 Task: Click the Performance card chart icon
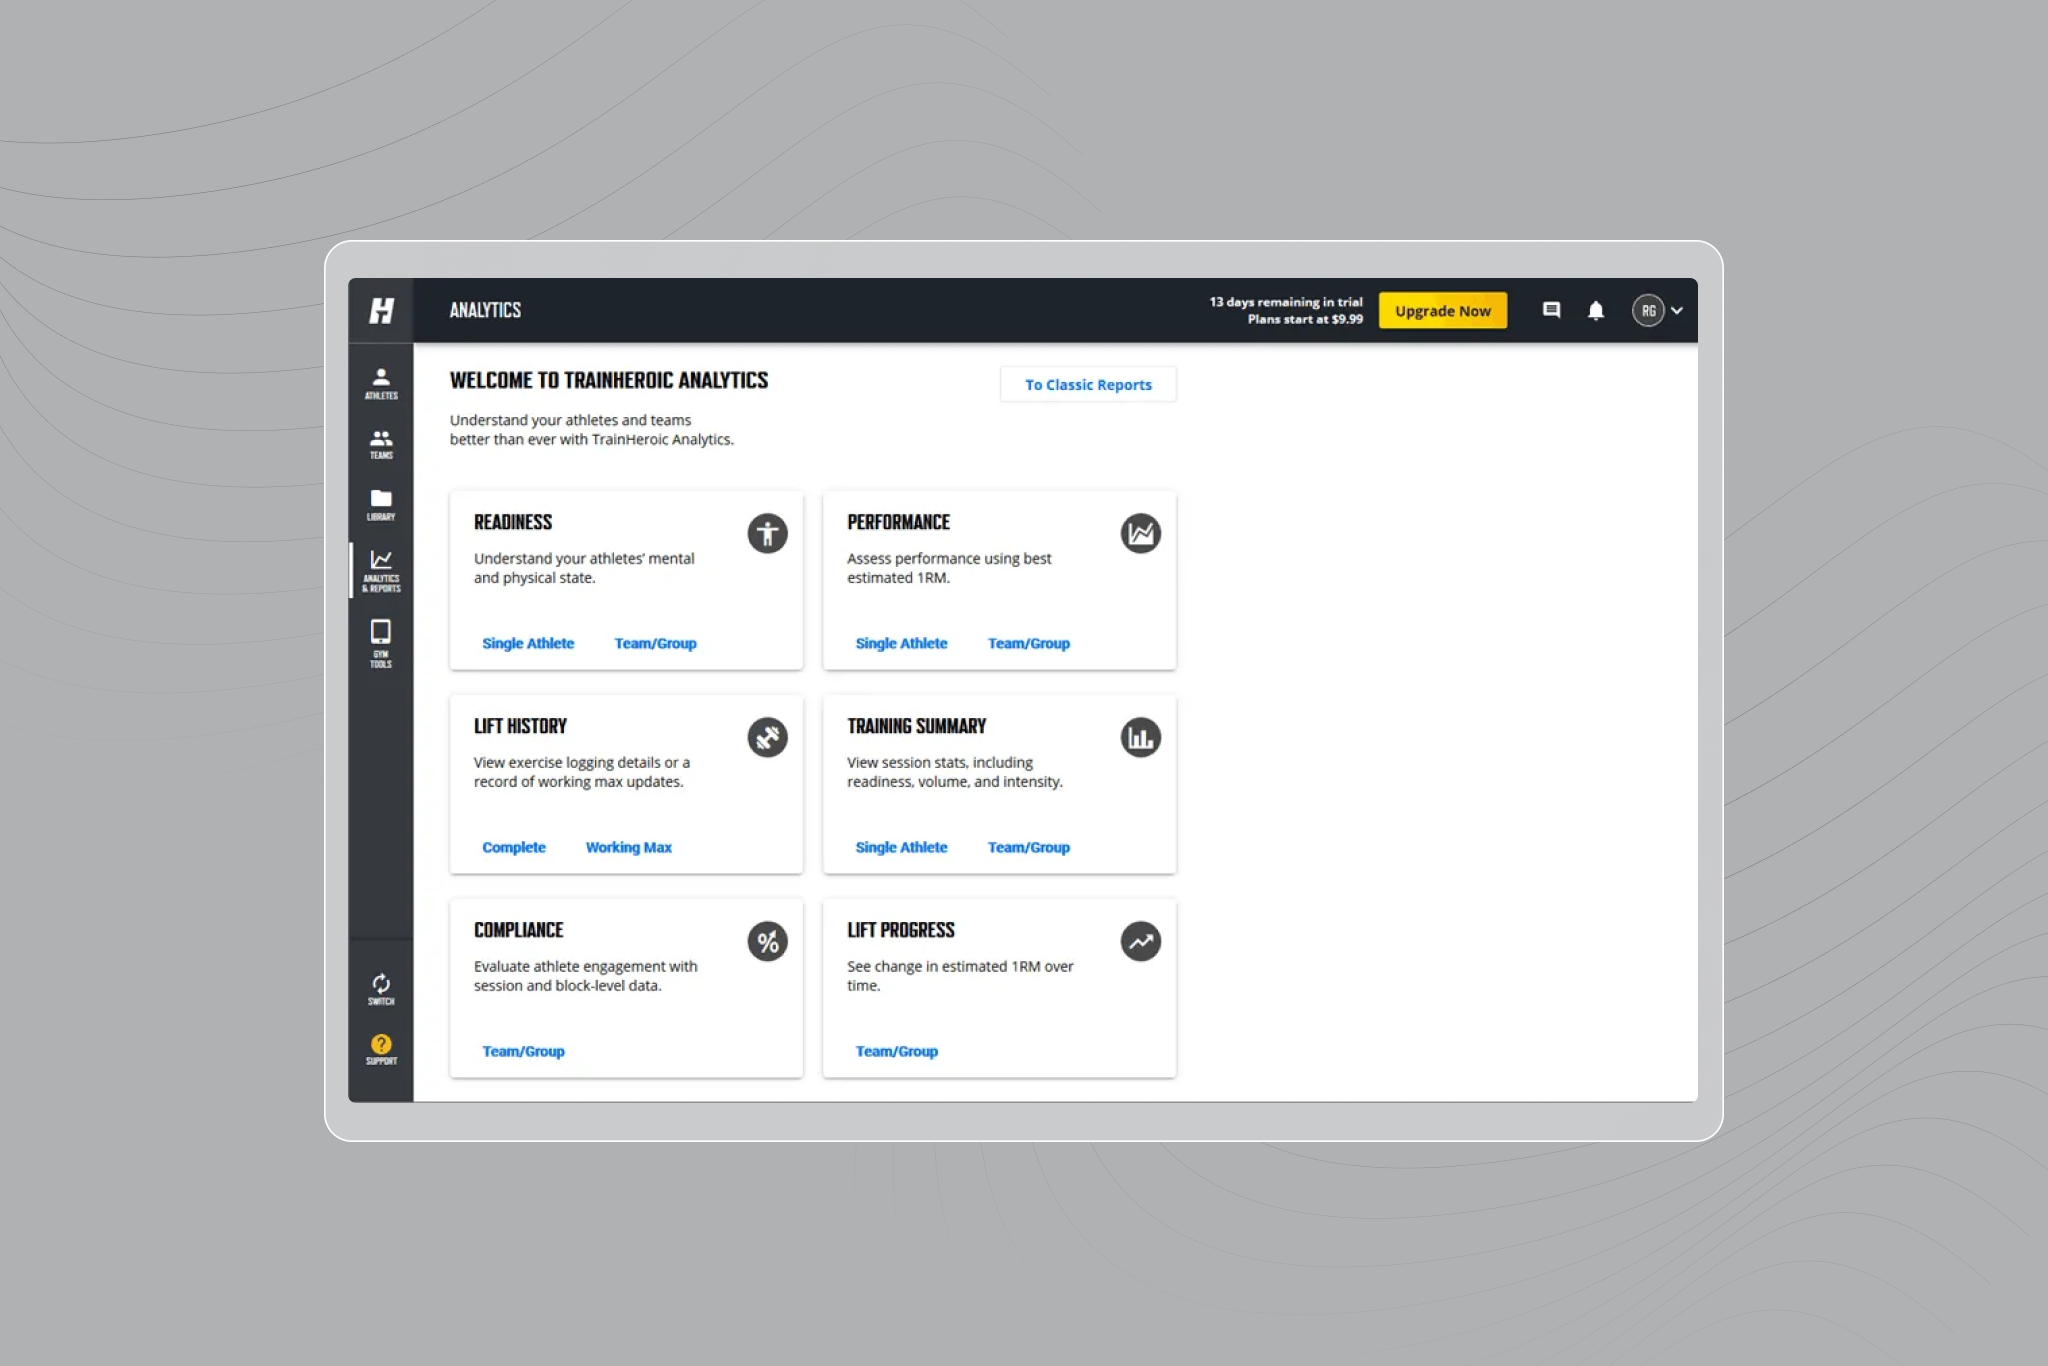1140,533
